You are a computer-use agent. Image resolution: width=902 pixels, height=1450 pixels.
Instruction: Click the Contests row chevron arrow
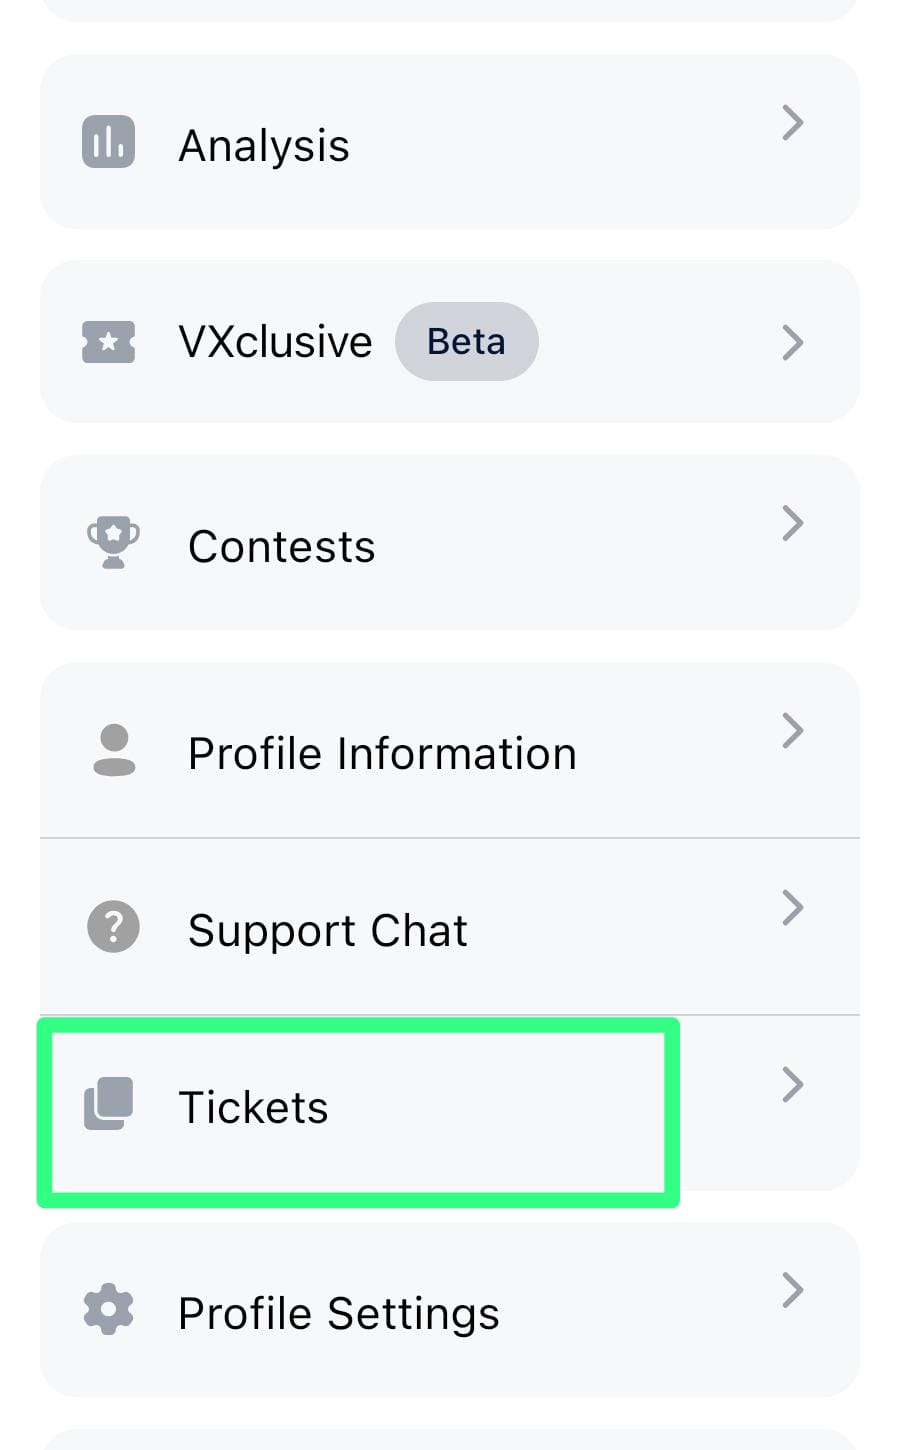click(x=792, y=523)
